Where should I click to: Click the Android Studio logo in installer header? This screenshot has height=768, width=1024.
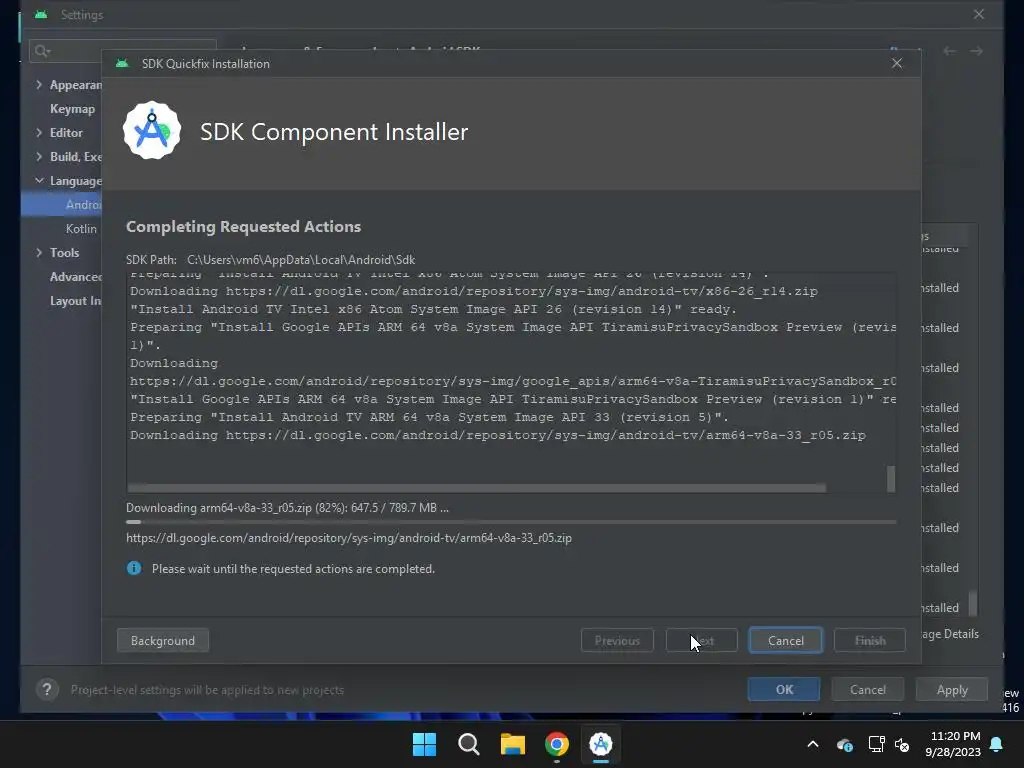coord(152,131)
